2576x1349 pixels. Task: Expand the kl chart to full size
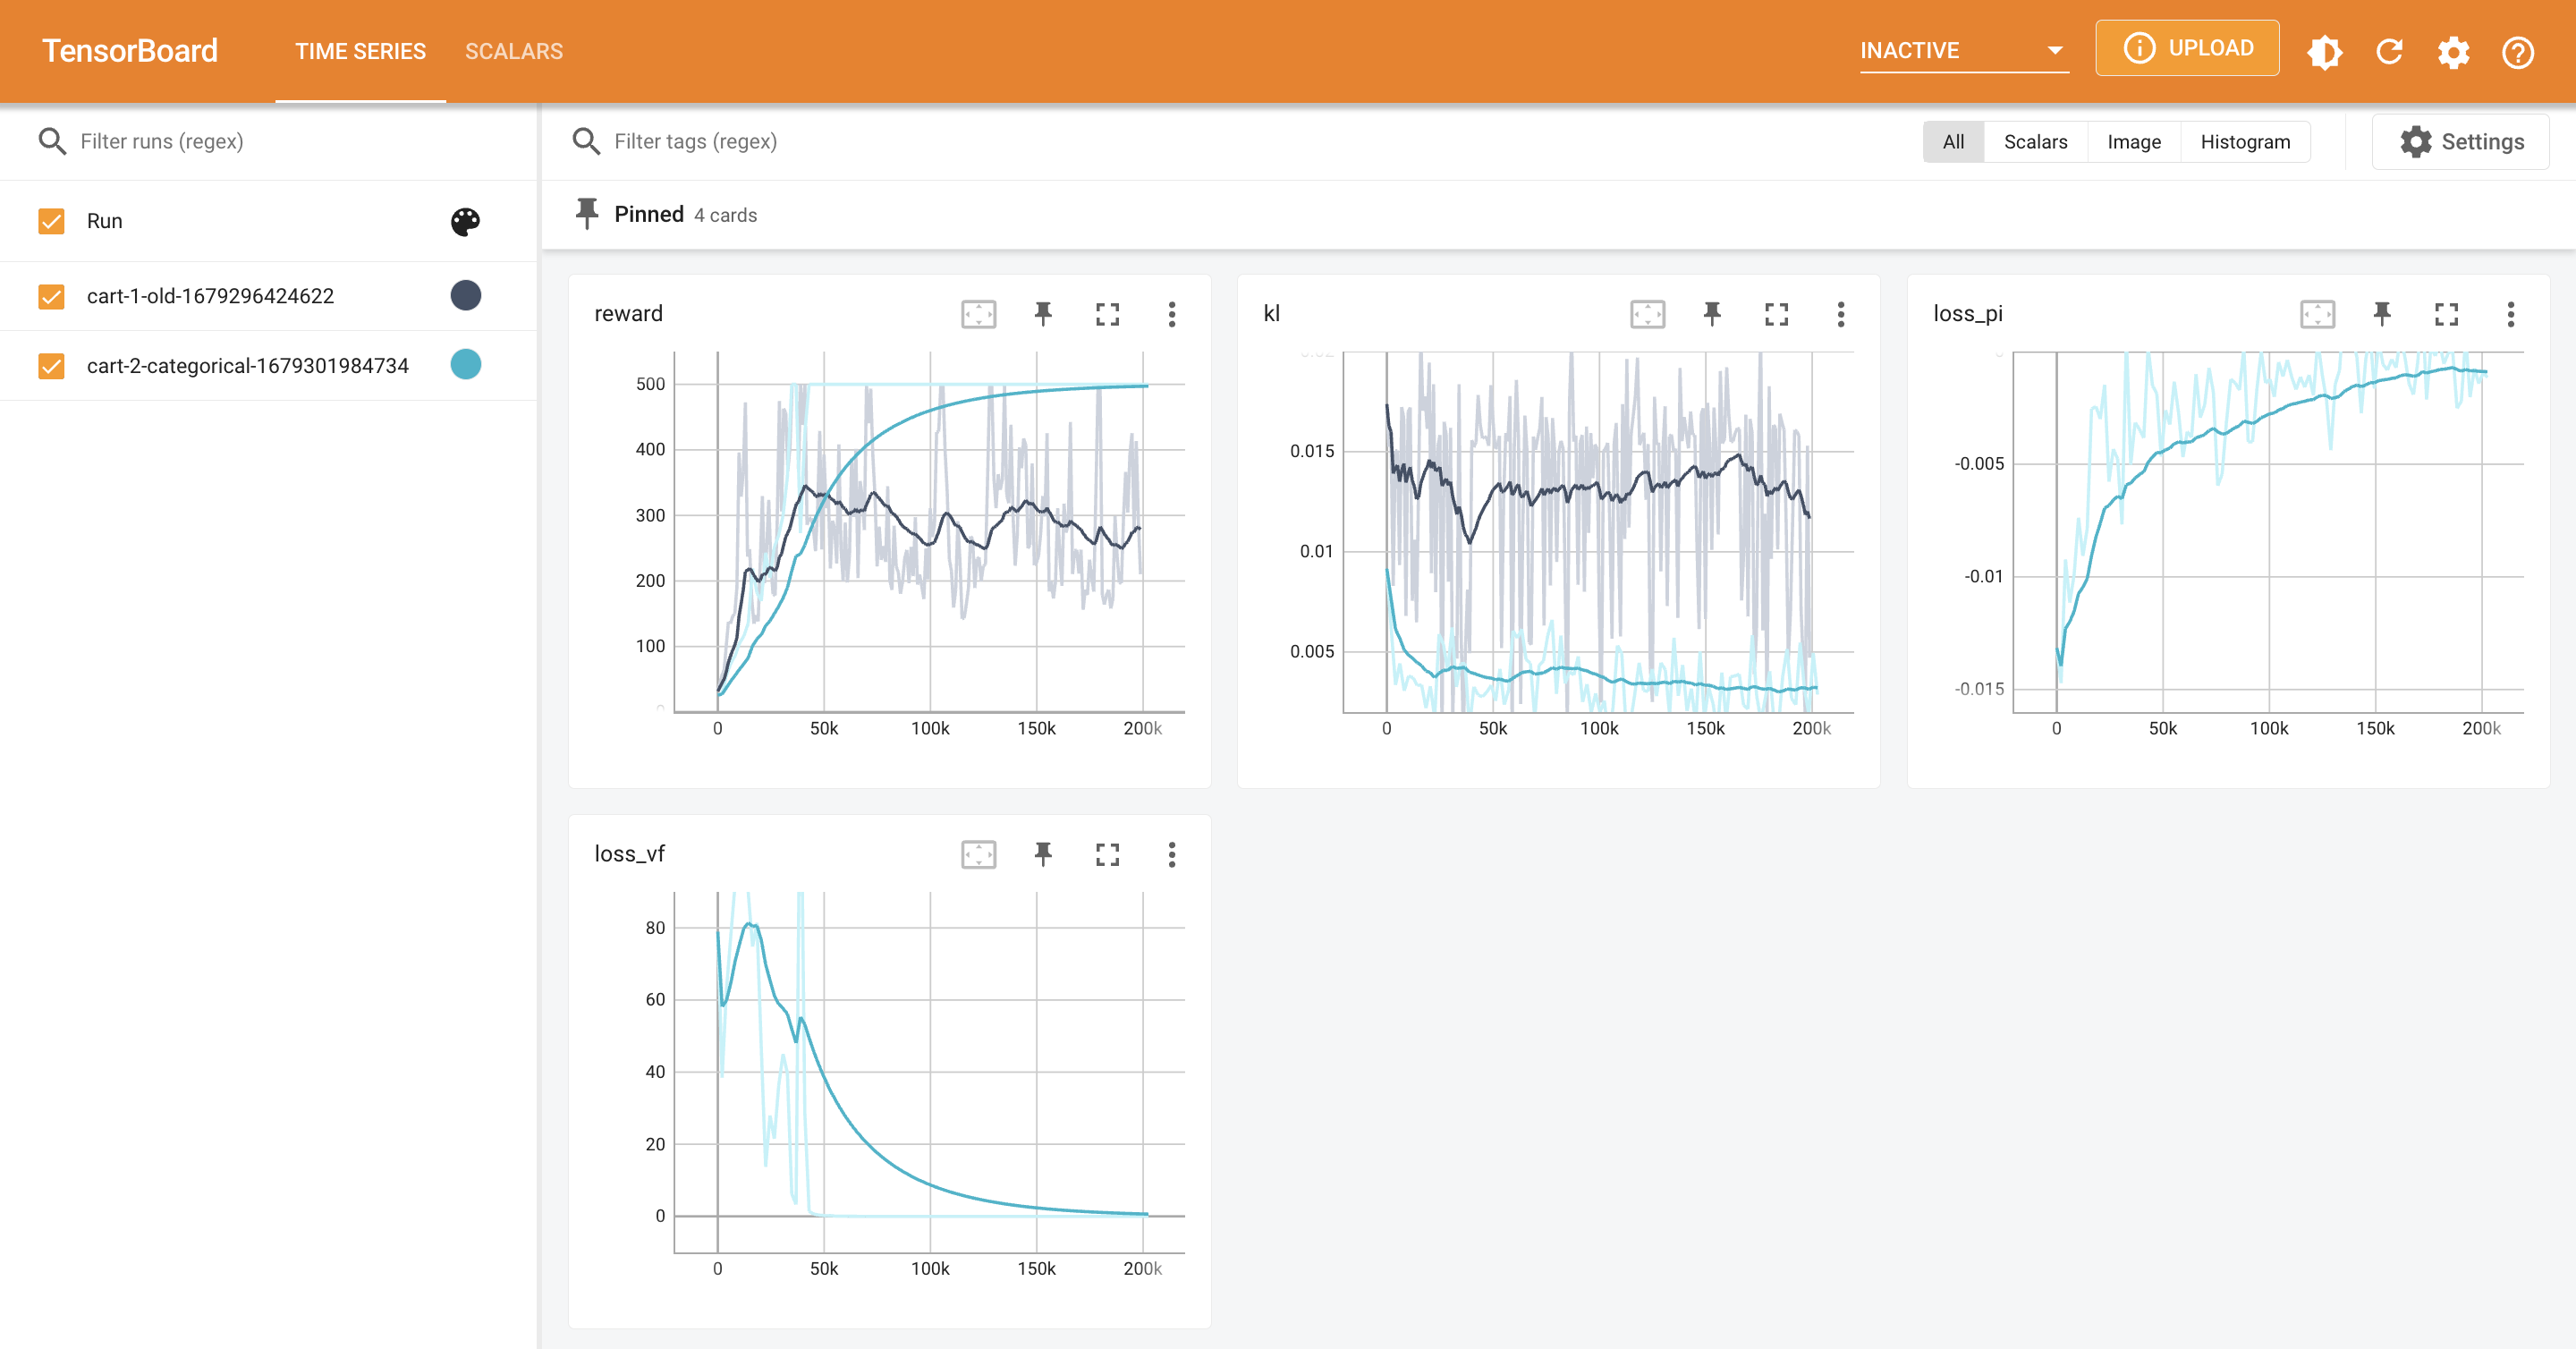[1776, 314]
